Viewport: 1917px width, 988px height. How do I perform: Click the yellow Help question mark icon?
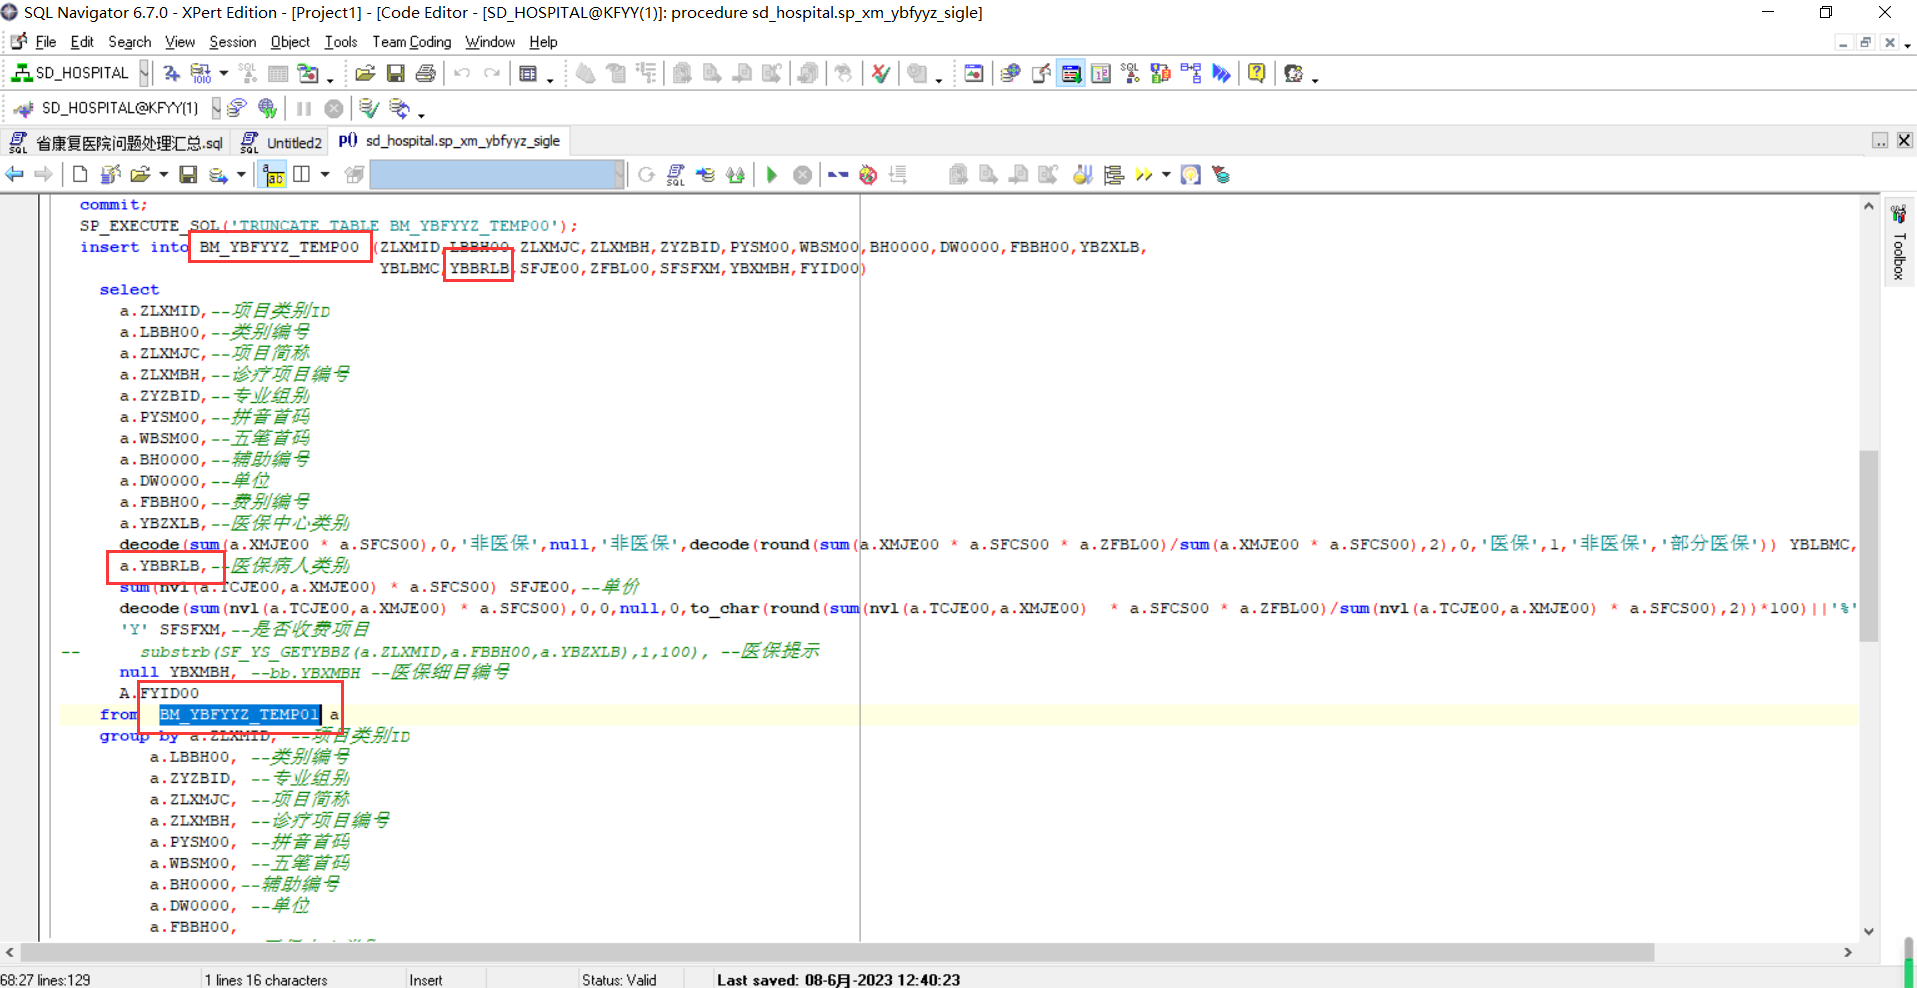click(x=1256, y=74)
